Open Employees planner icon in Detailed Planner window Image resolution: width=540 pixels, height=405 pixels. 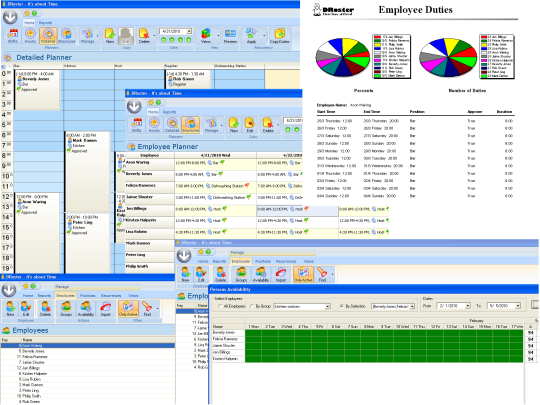point(66,36)
